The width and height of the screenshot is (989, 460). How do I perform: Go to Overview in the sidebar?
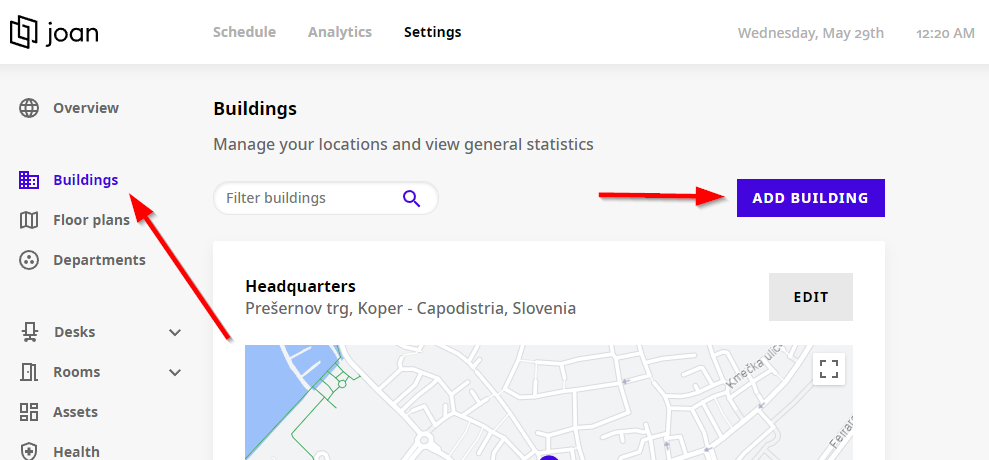pyautogui.click(x=86, y=108)
